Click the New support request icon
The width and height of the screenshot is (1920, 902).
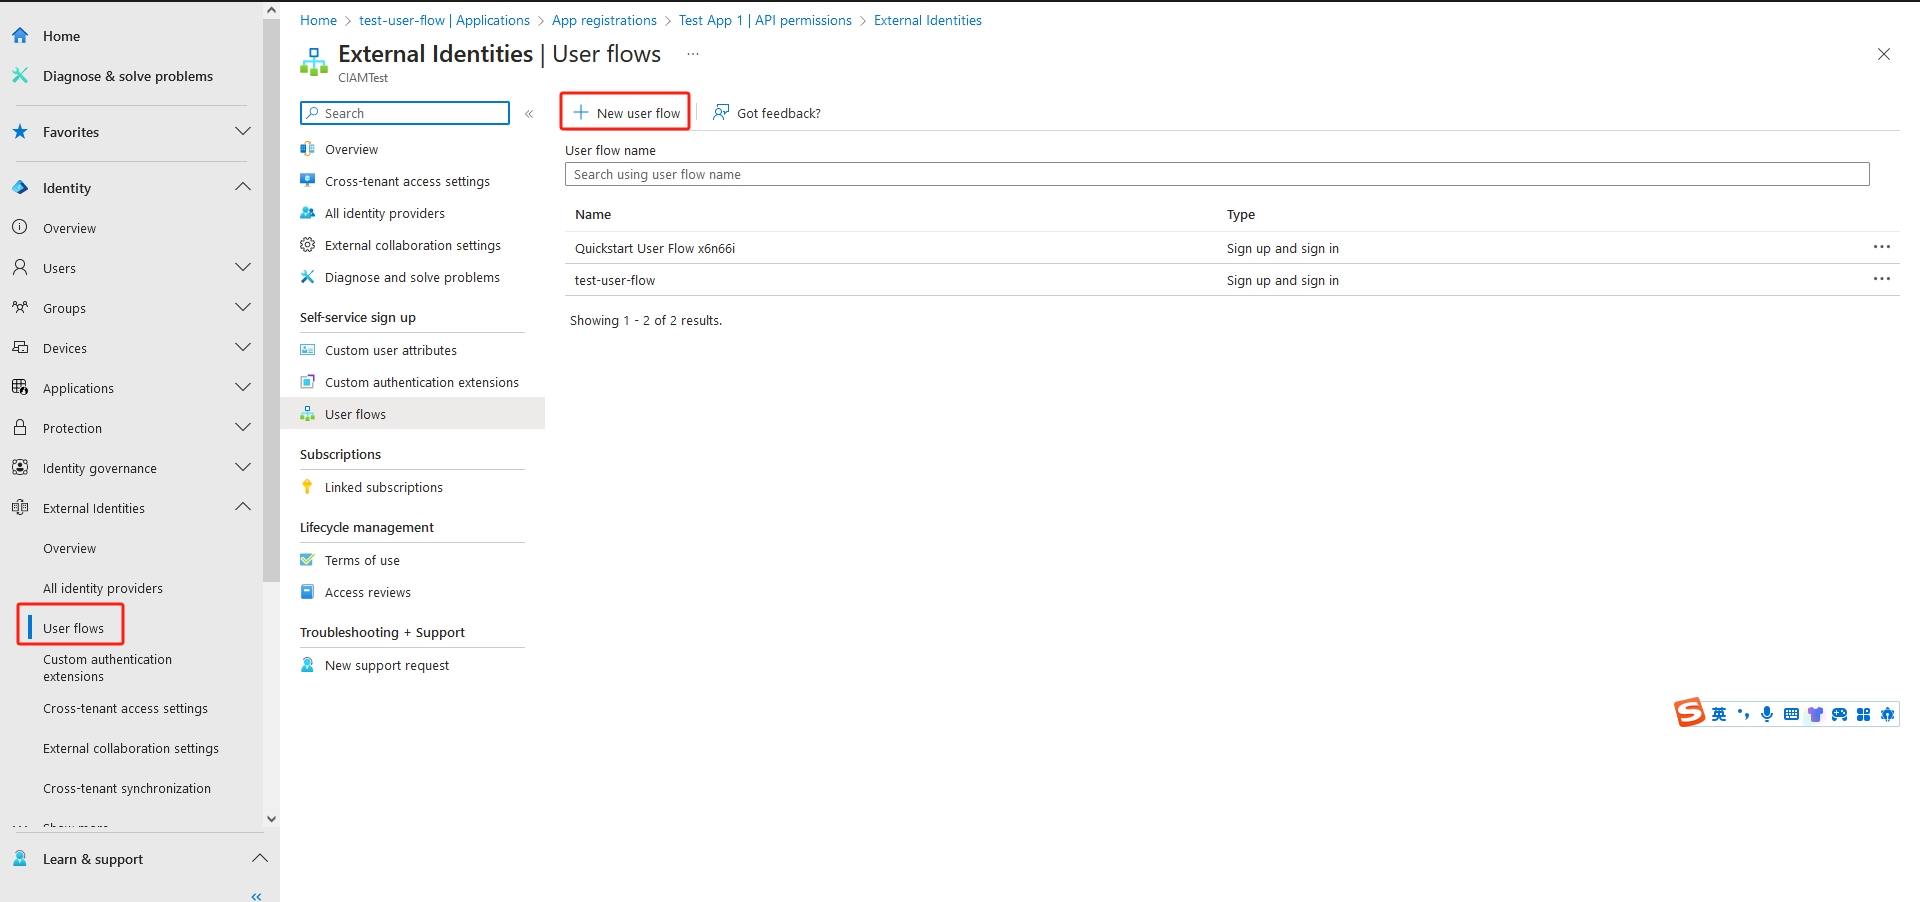[308, 665]
